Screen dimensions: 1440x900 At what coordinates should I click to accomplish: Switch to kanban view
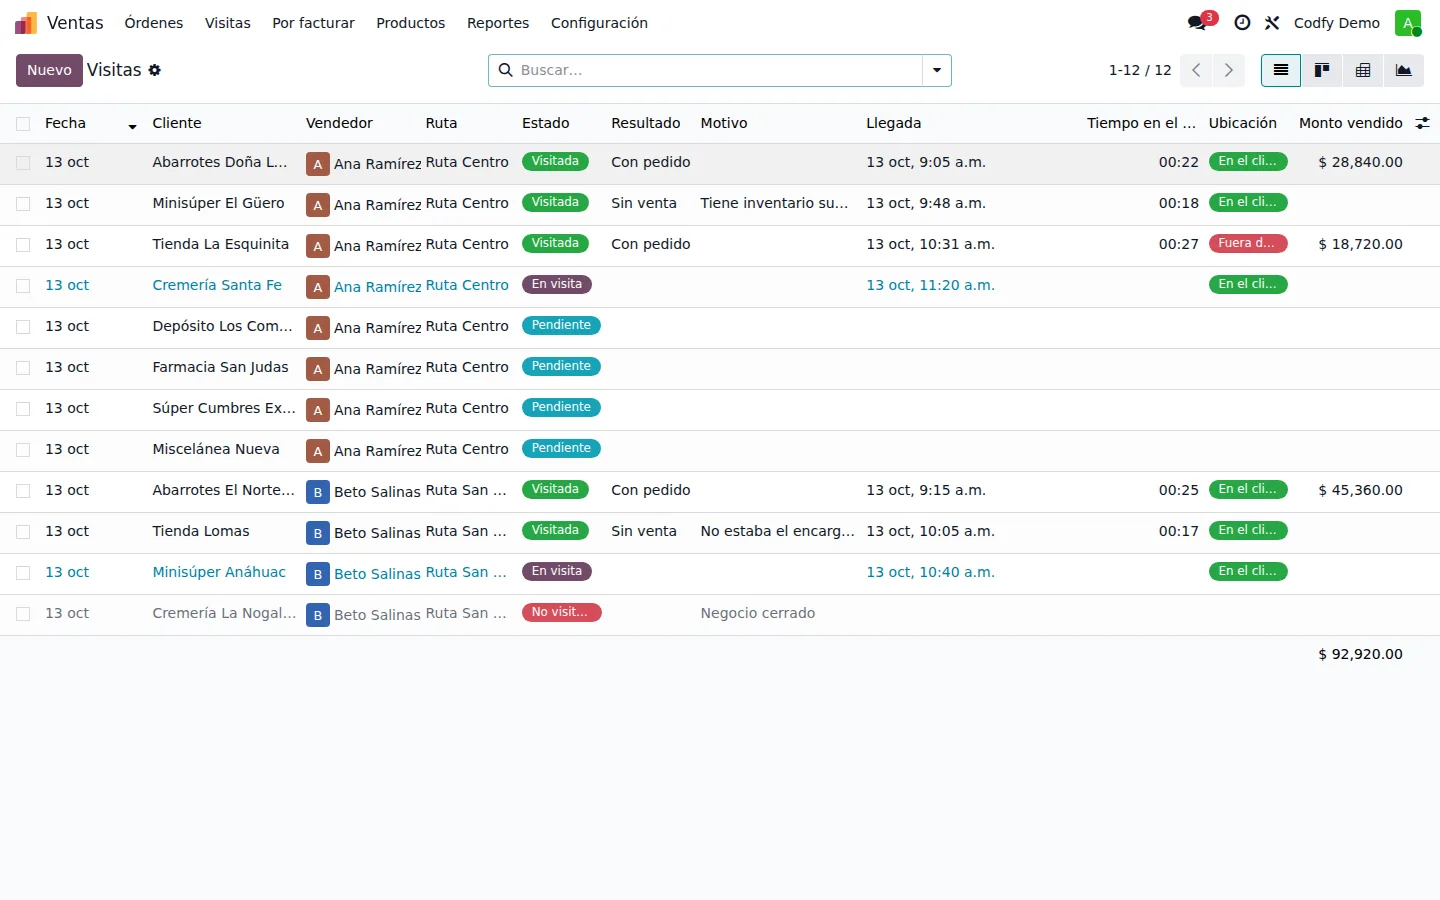pos(1322,70)
